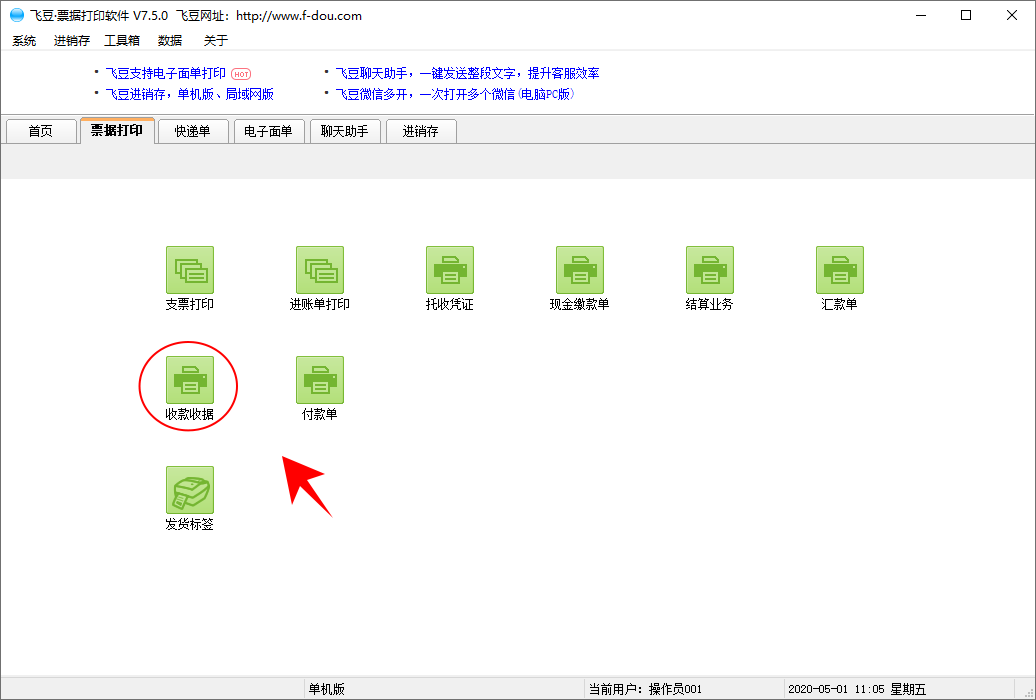Open the 系统 menu
The image size is (1036, 700).
click(24, 41)
